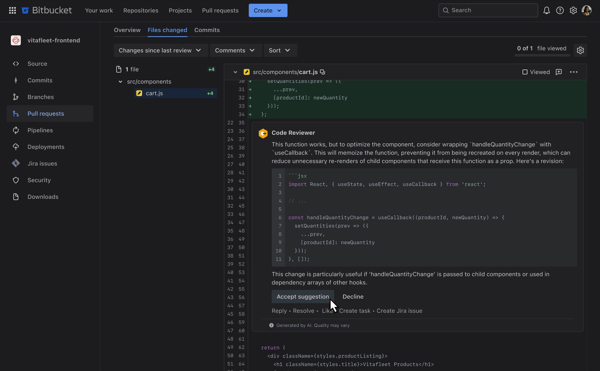Click Create task link
The height and width of the screenshot is (371, 600).
(x=355, y=311)
